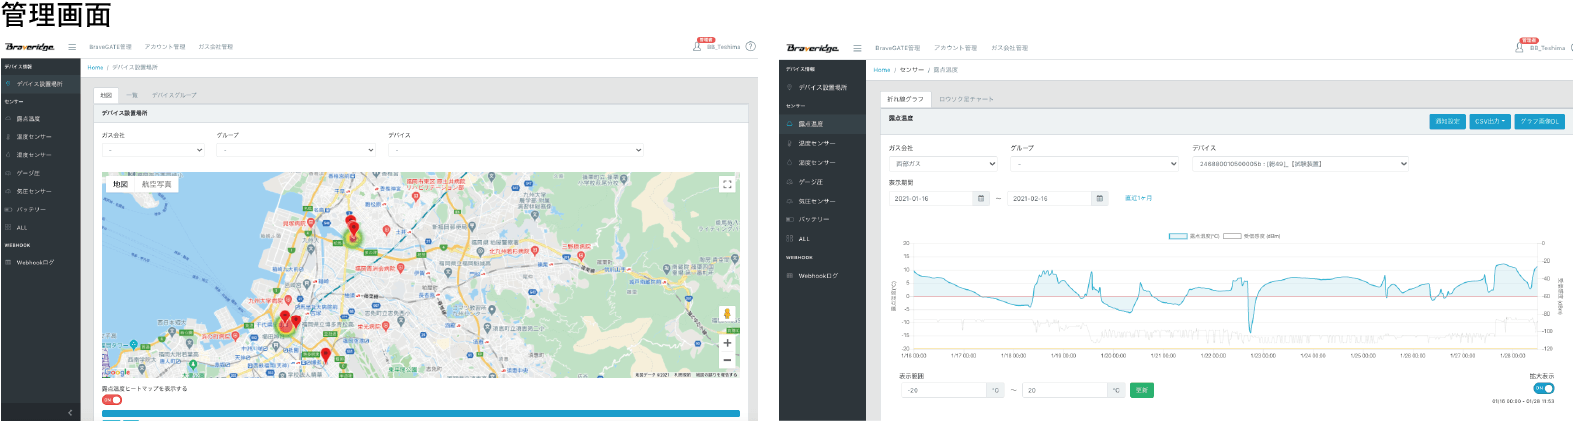Click the グラフ画像DL button
The image size is (1573, 421).
[x=1539, y=121]
